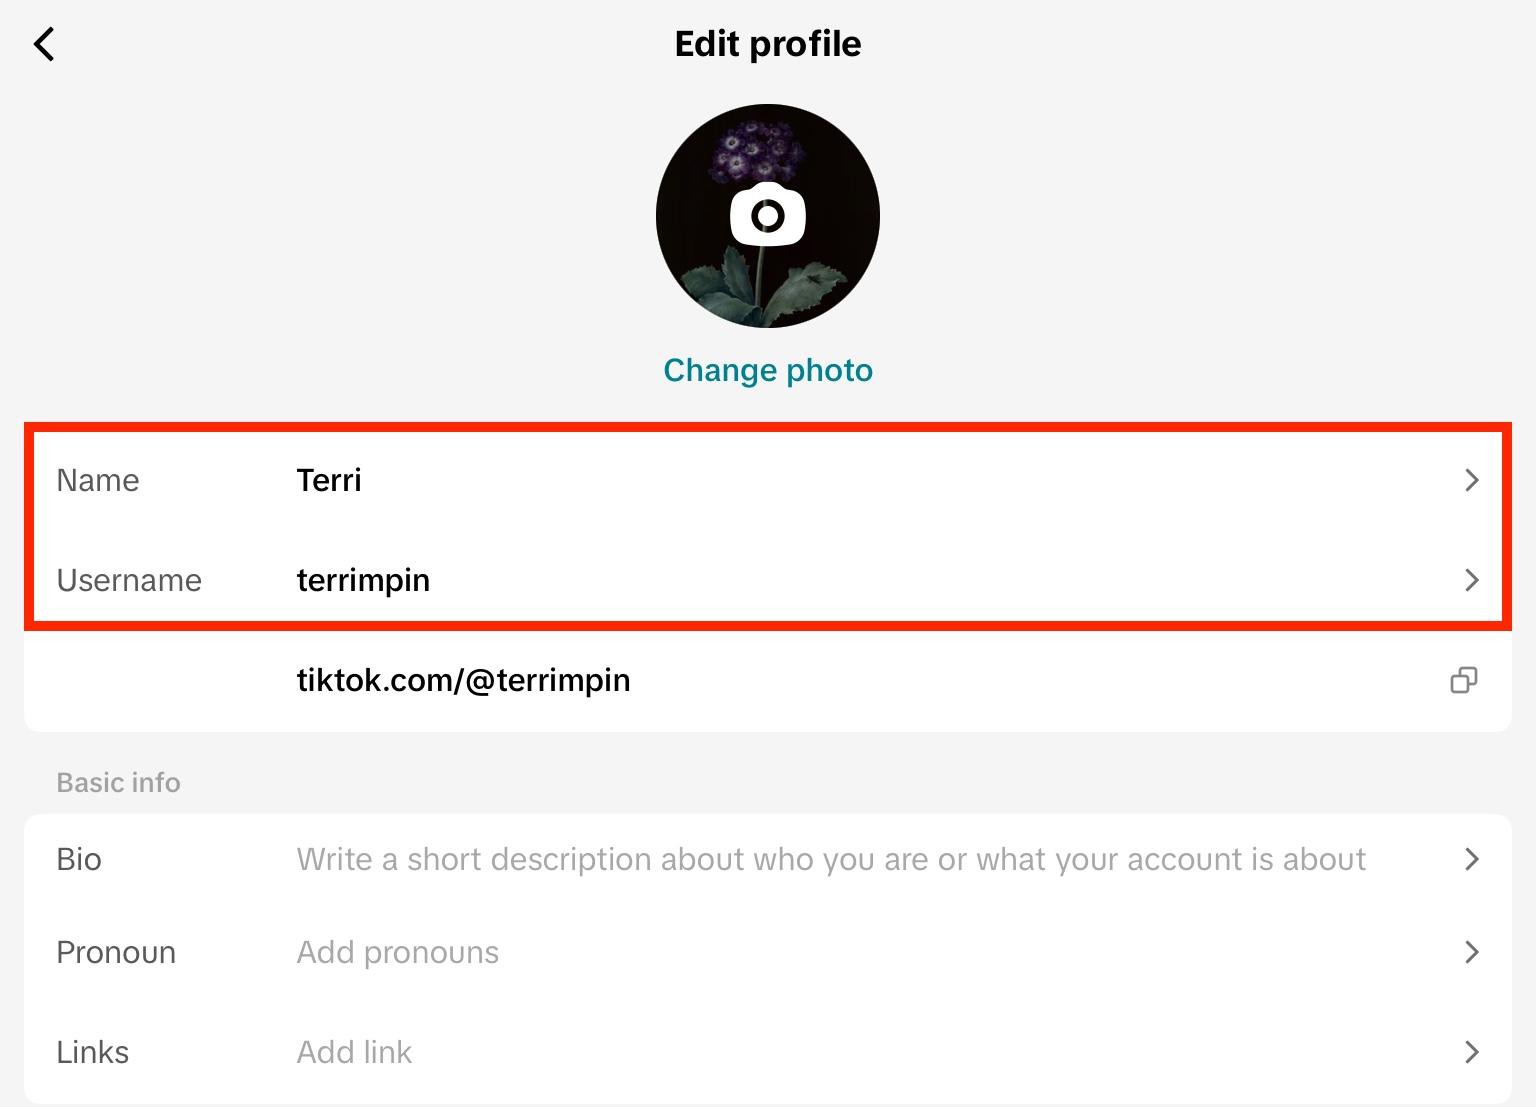The width and height of the screenshot is (1536, 1107).
Task: Click the Username label
Action: (x=129, y=580)
